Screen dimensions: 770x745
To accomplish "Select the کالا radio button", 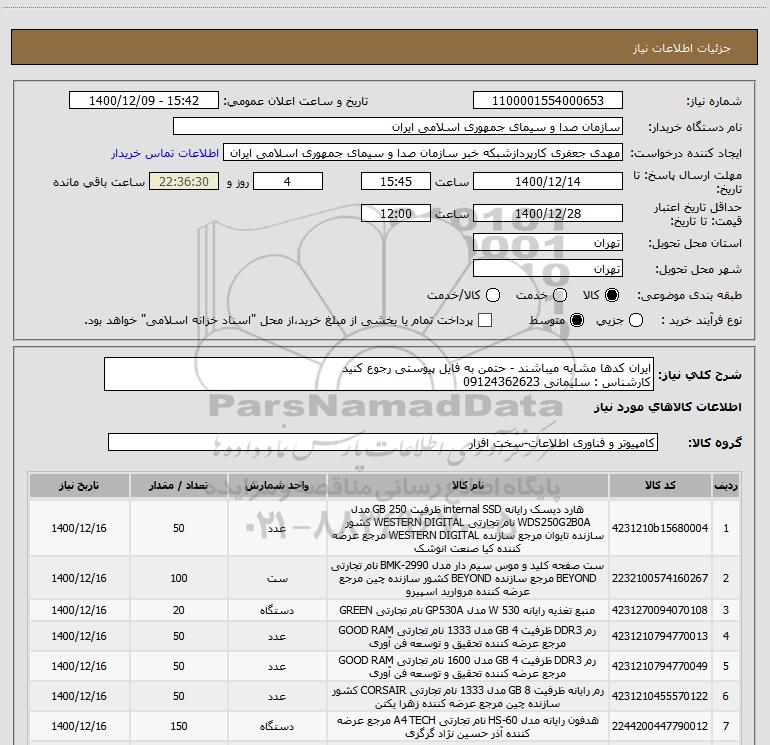I will tap(612, 295).
